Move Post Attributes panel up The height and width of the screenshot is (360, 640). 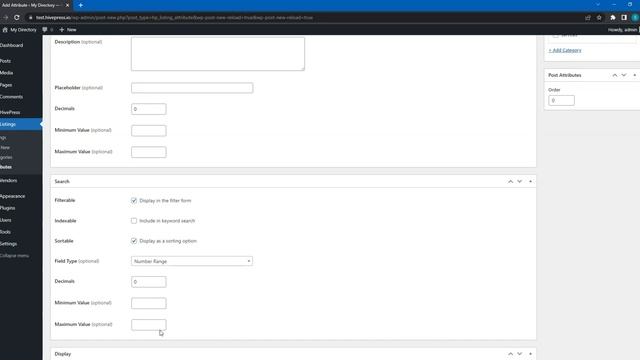click(615, 75)
